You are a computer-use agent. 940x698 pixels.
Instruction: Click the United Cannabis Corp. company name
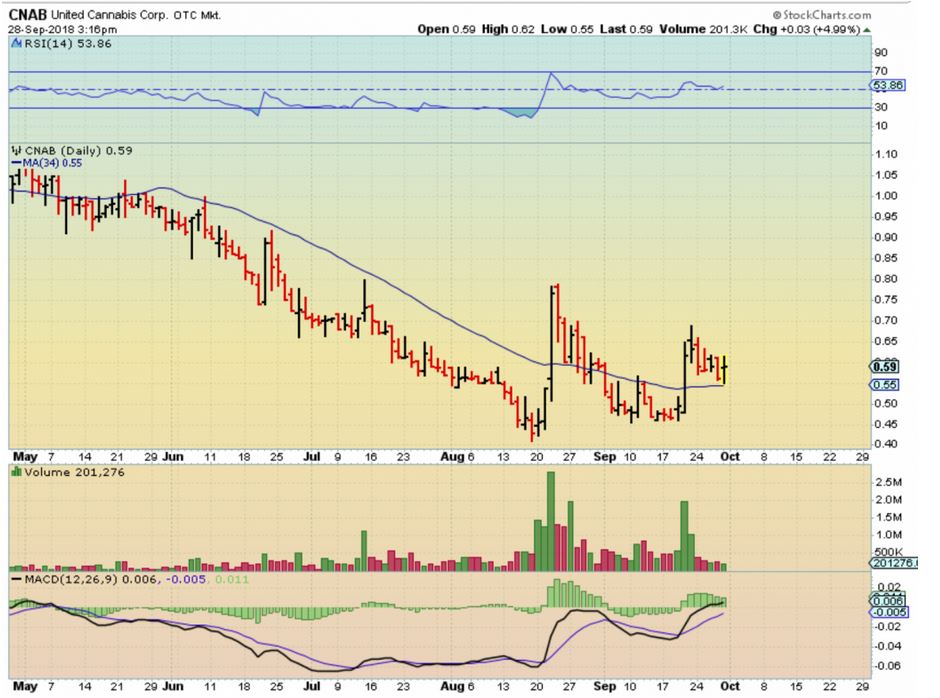point(110,16)
